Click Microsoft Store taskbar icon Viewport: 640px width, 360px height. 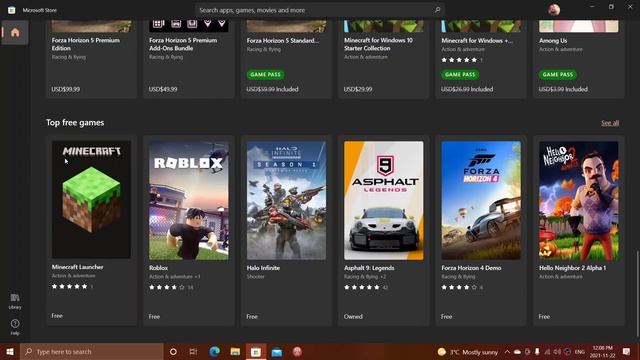tap(256, 351)
